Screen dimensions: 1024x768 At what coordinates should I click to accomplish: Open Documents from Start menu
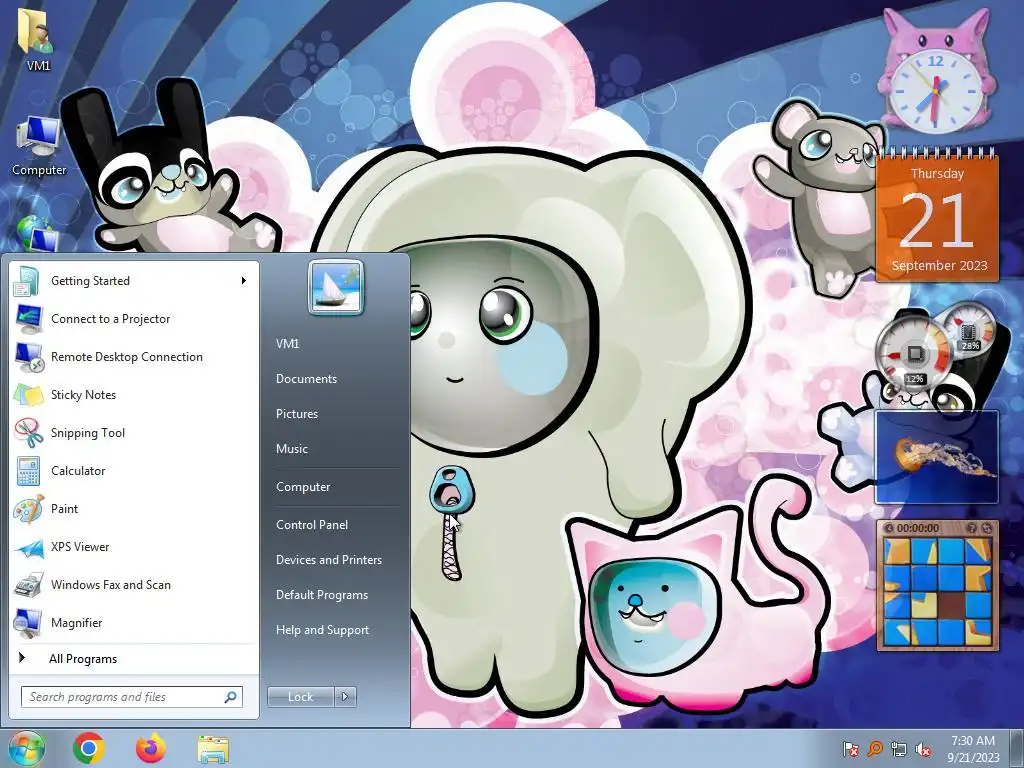[x=306, y=379]
